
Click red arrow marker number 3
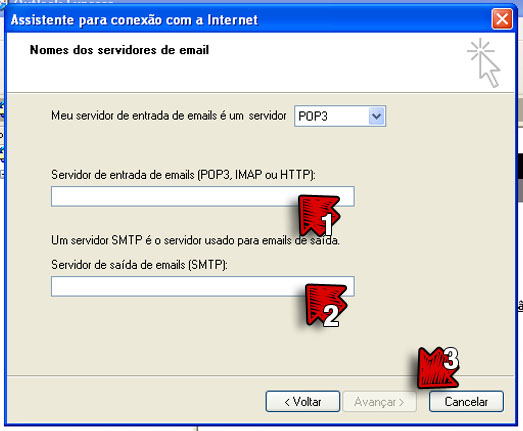click(x=438, y=368)
